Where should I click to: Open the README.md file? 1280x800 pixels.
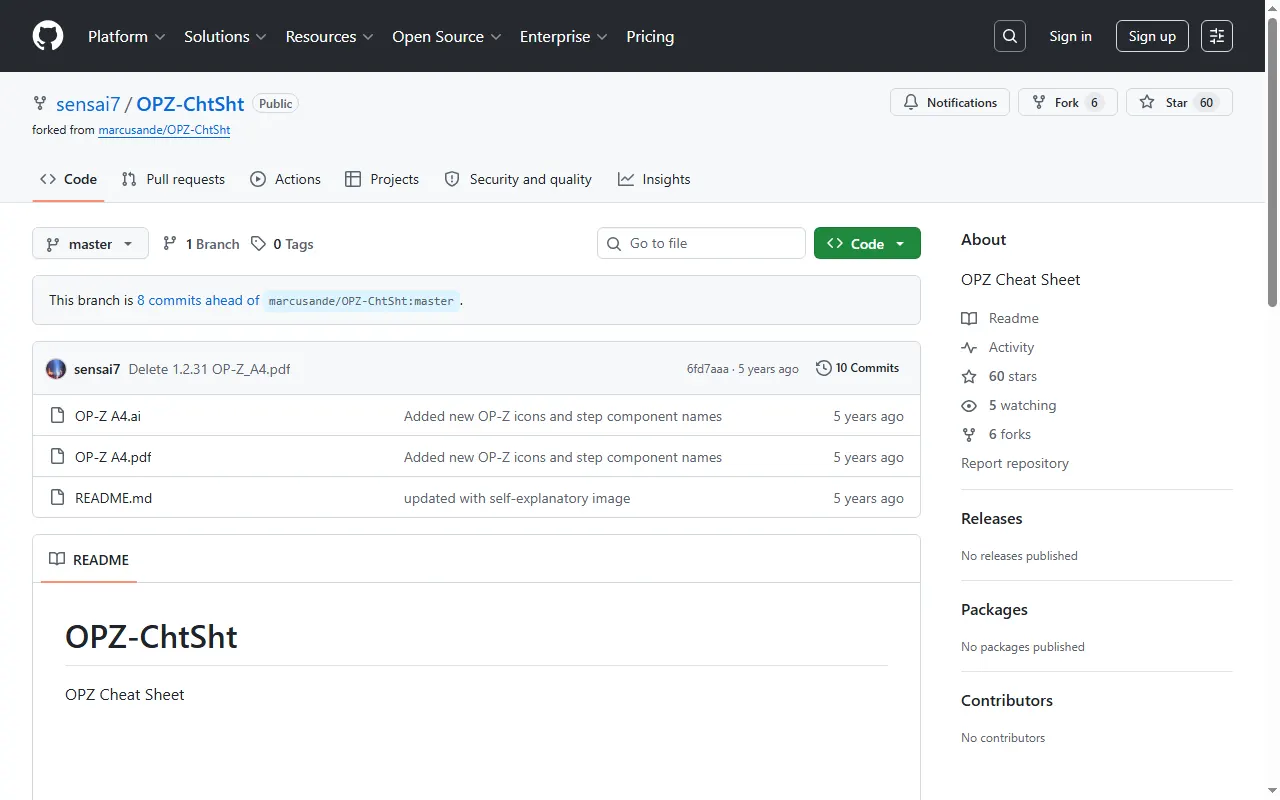[x=113, y=498]
